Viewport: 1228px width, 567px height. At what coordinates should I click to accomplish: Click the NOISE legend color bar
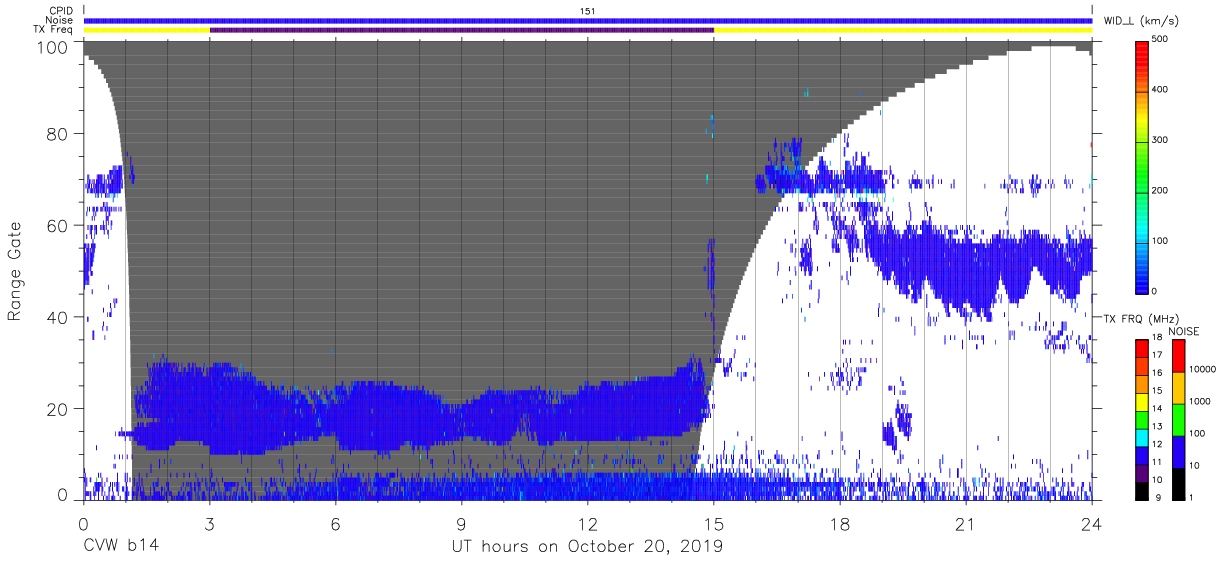(1179, 418)
